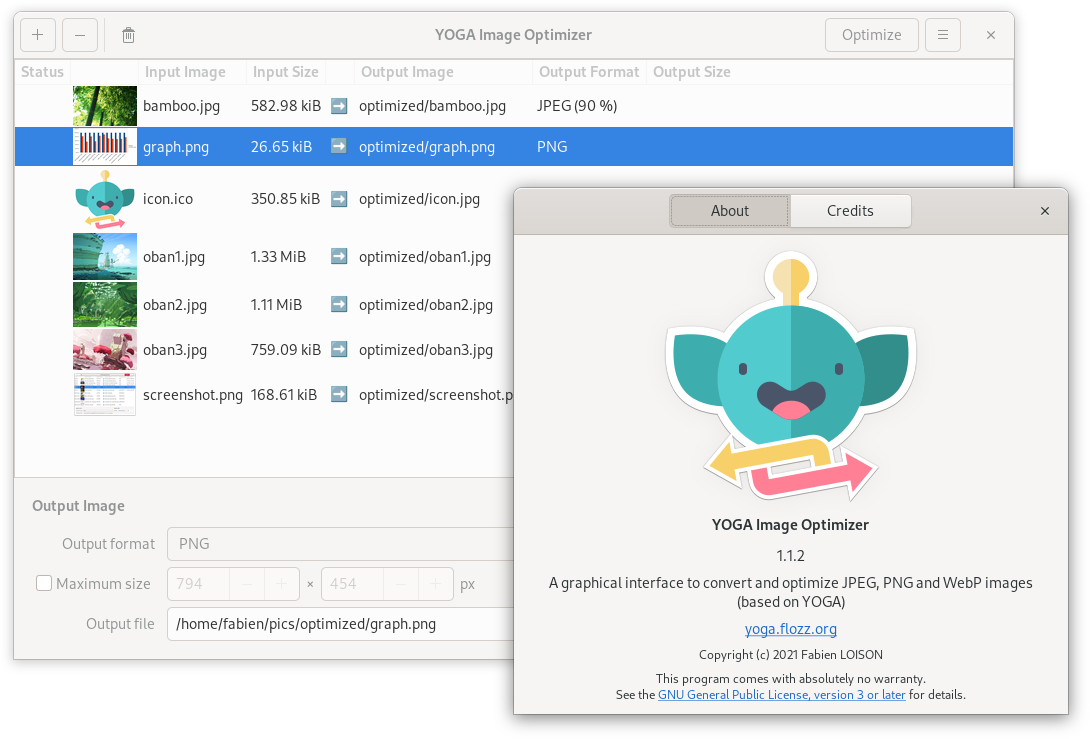Click the arrow icon in bamboo.jpg row
Viewport: 1090px width, 739px height.
pos(339,105)
